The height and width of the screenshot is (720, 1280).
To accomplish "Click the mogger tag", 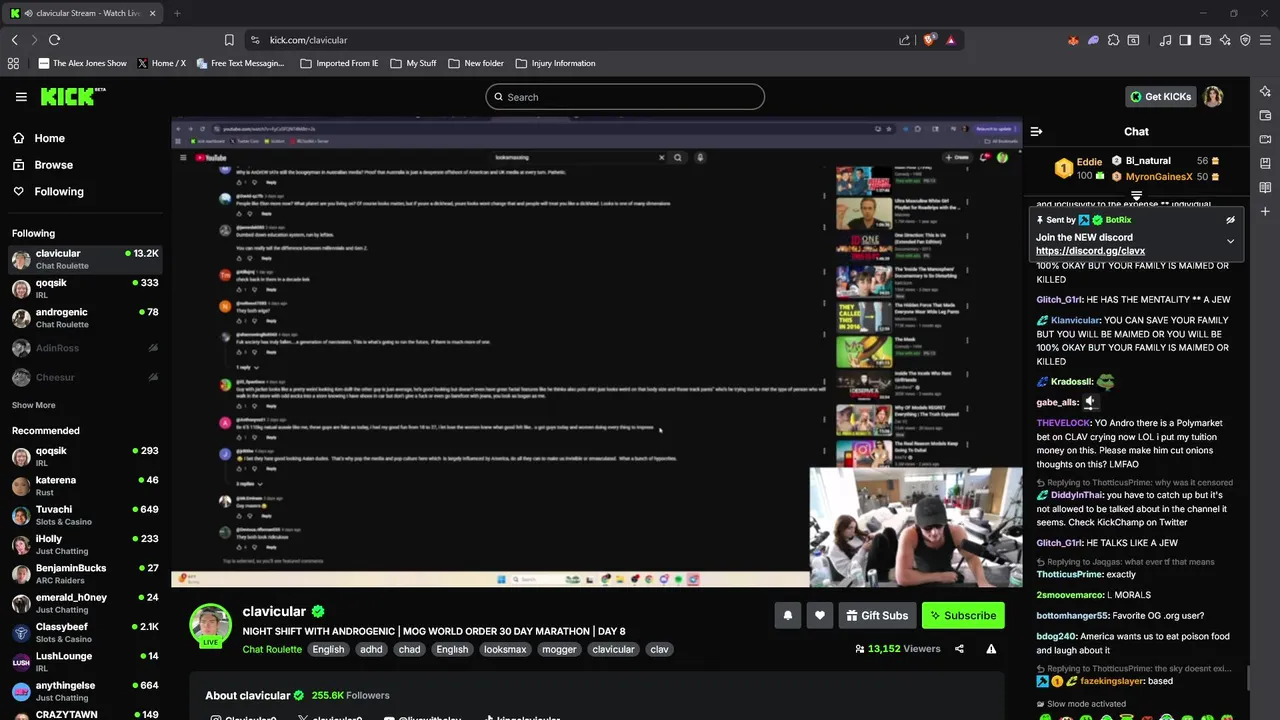I will 559,649.
